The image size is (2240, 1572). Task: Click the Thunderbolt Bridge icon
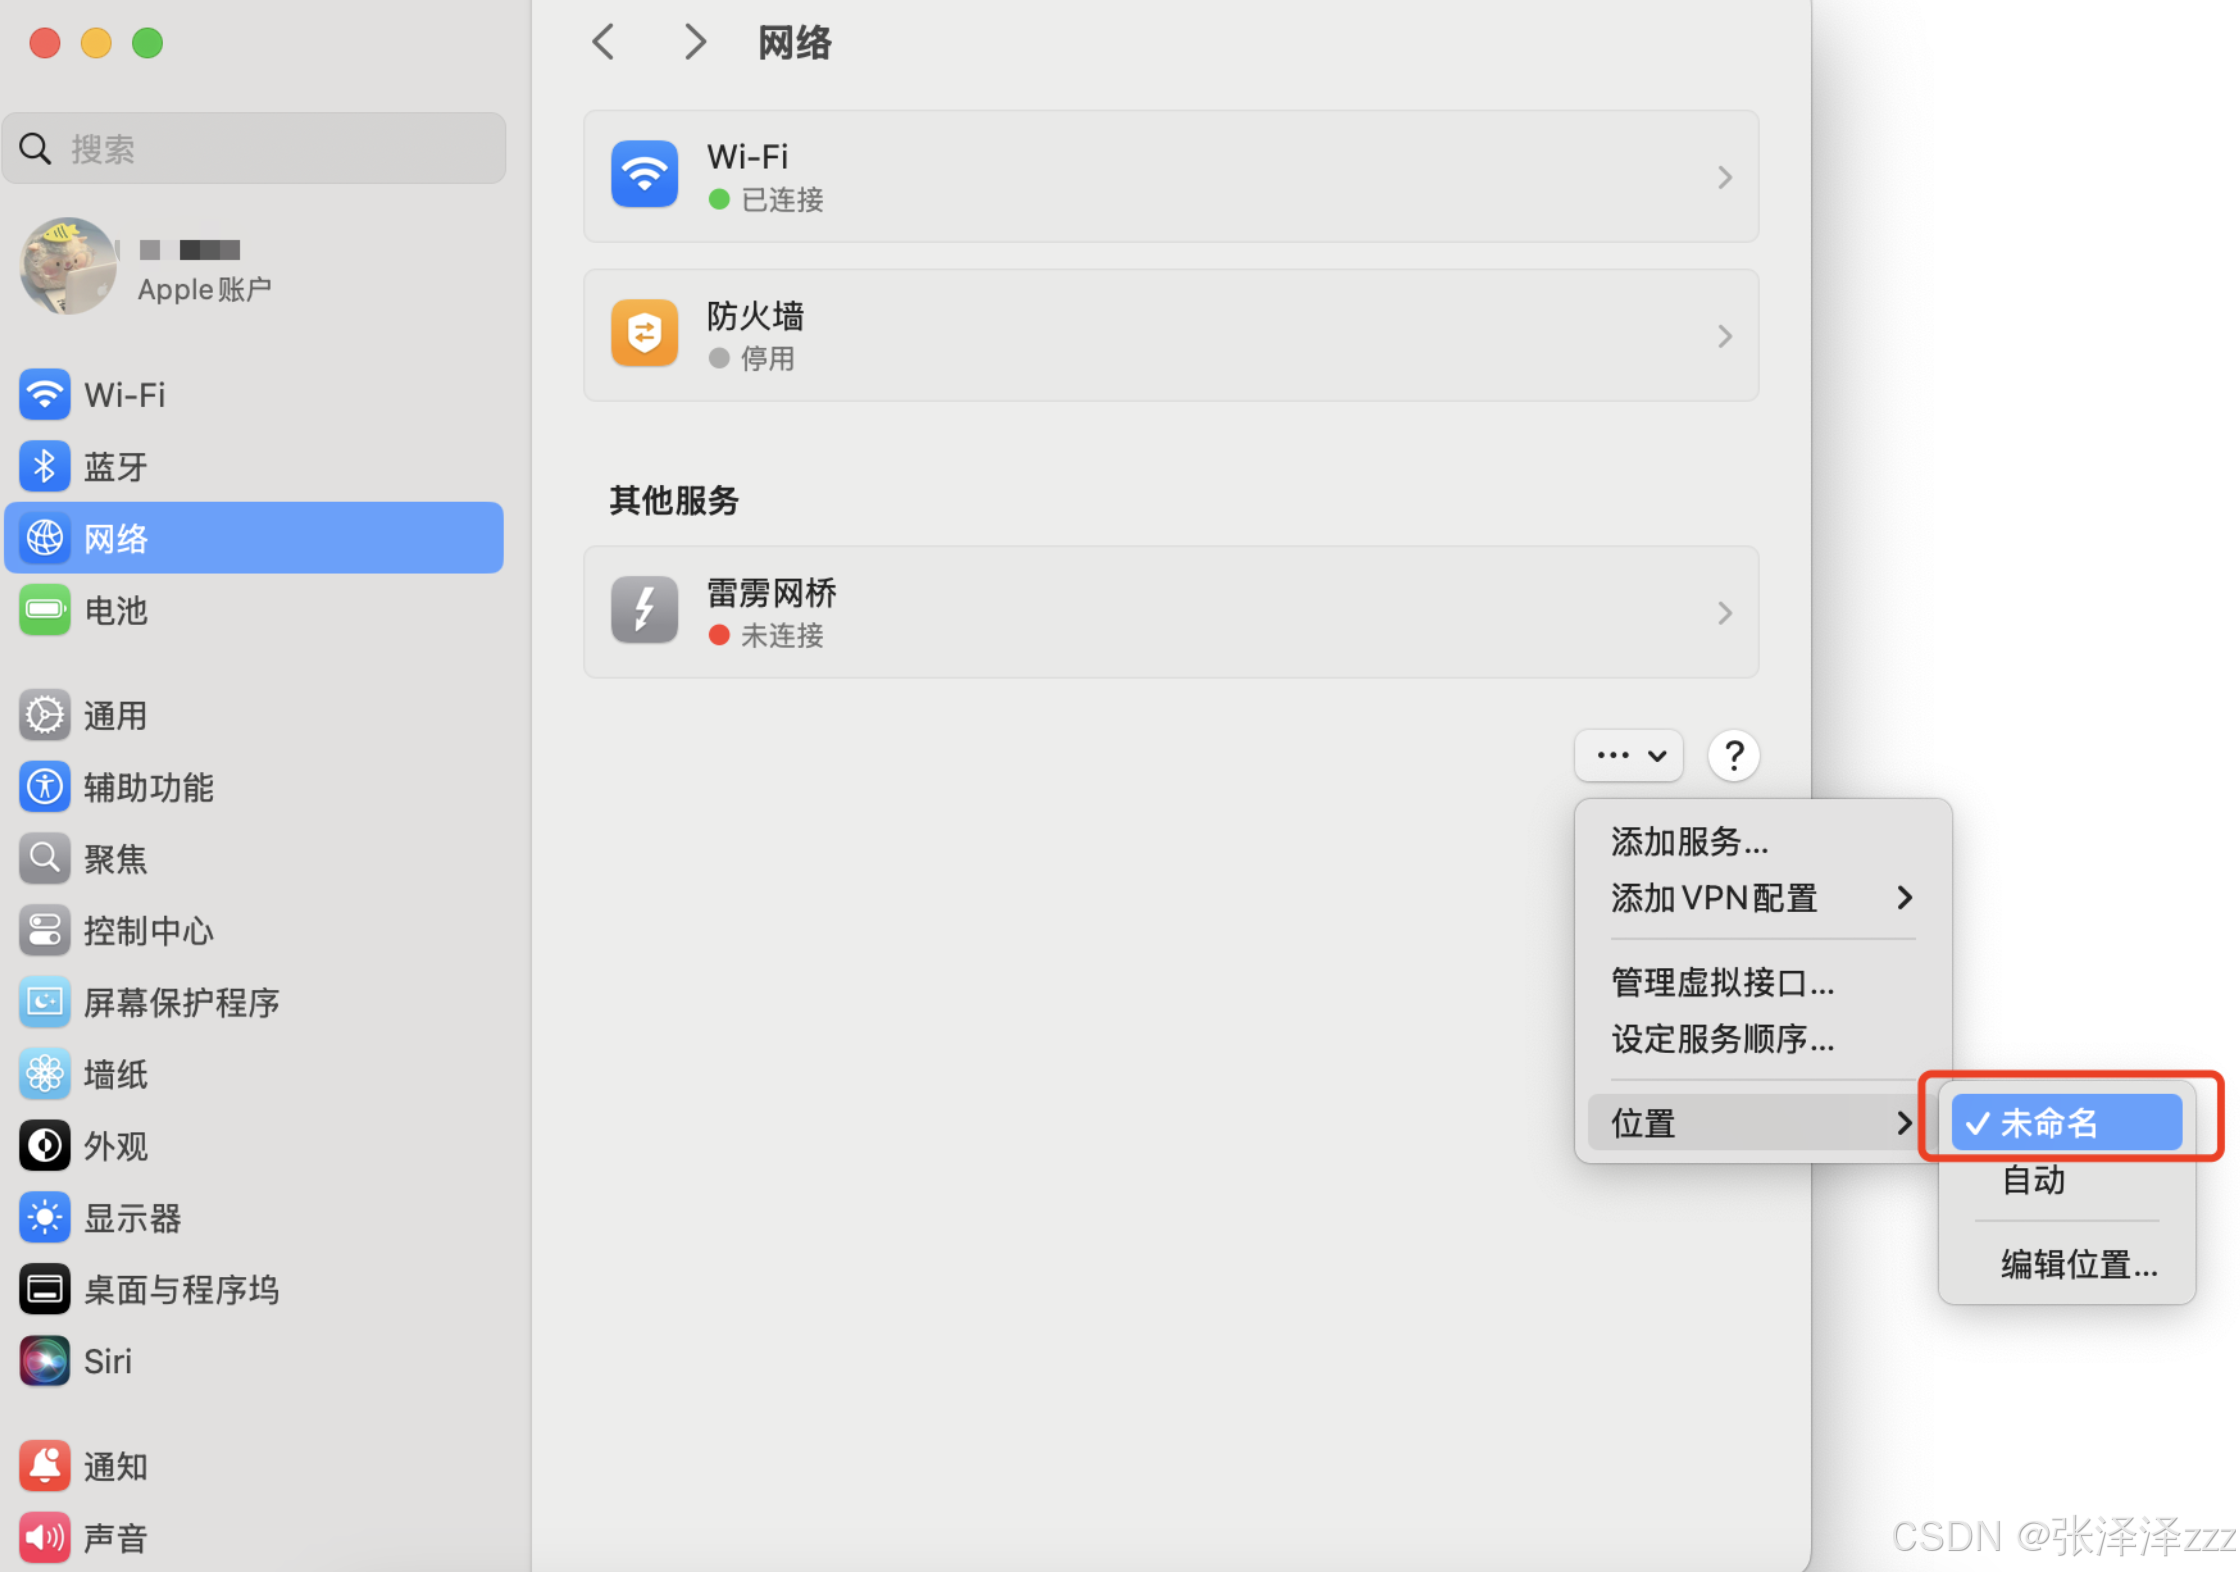(x=644, y=611)
